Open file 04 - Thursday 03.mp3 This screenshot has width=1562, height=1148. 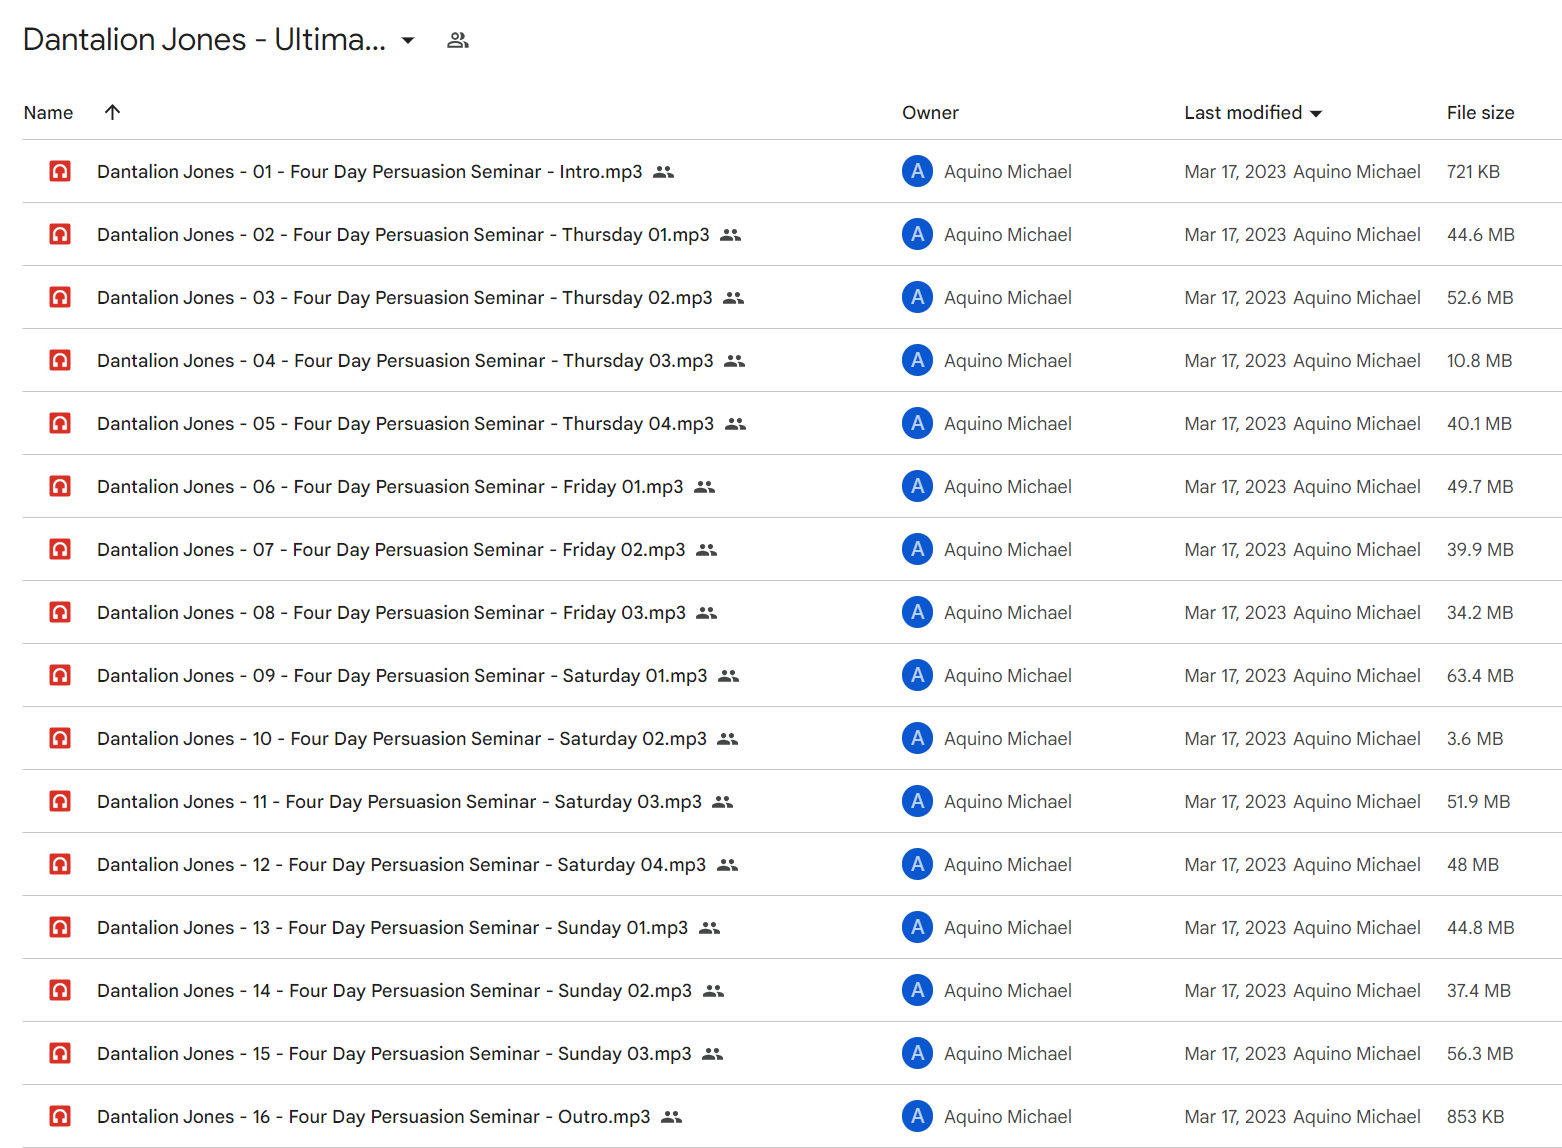tap(405, 361)
